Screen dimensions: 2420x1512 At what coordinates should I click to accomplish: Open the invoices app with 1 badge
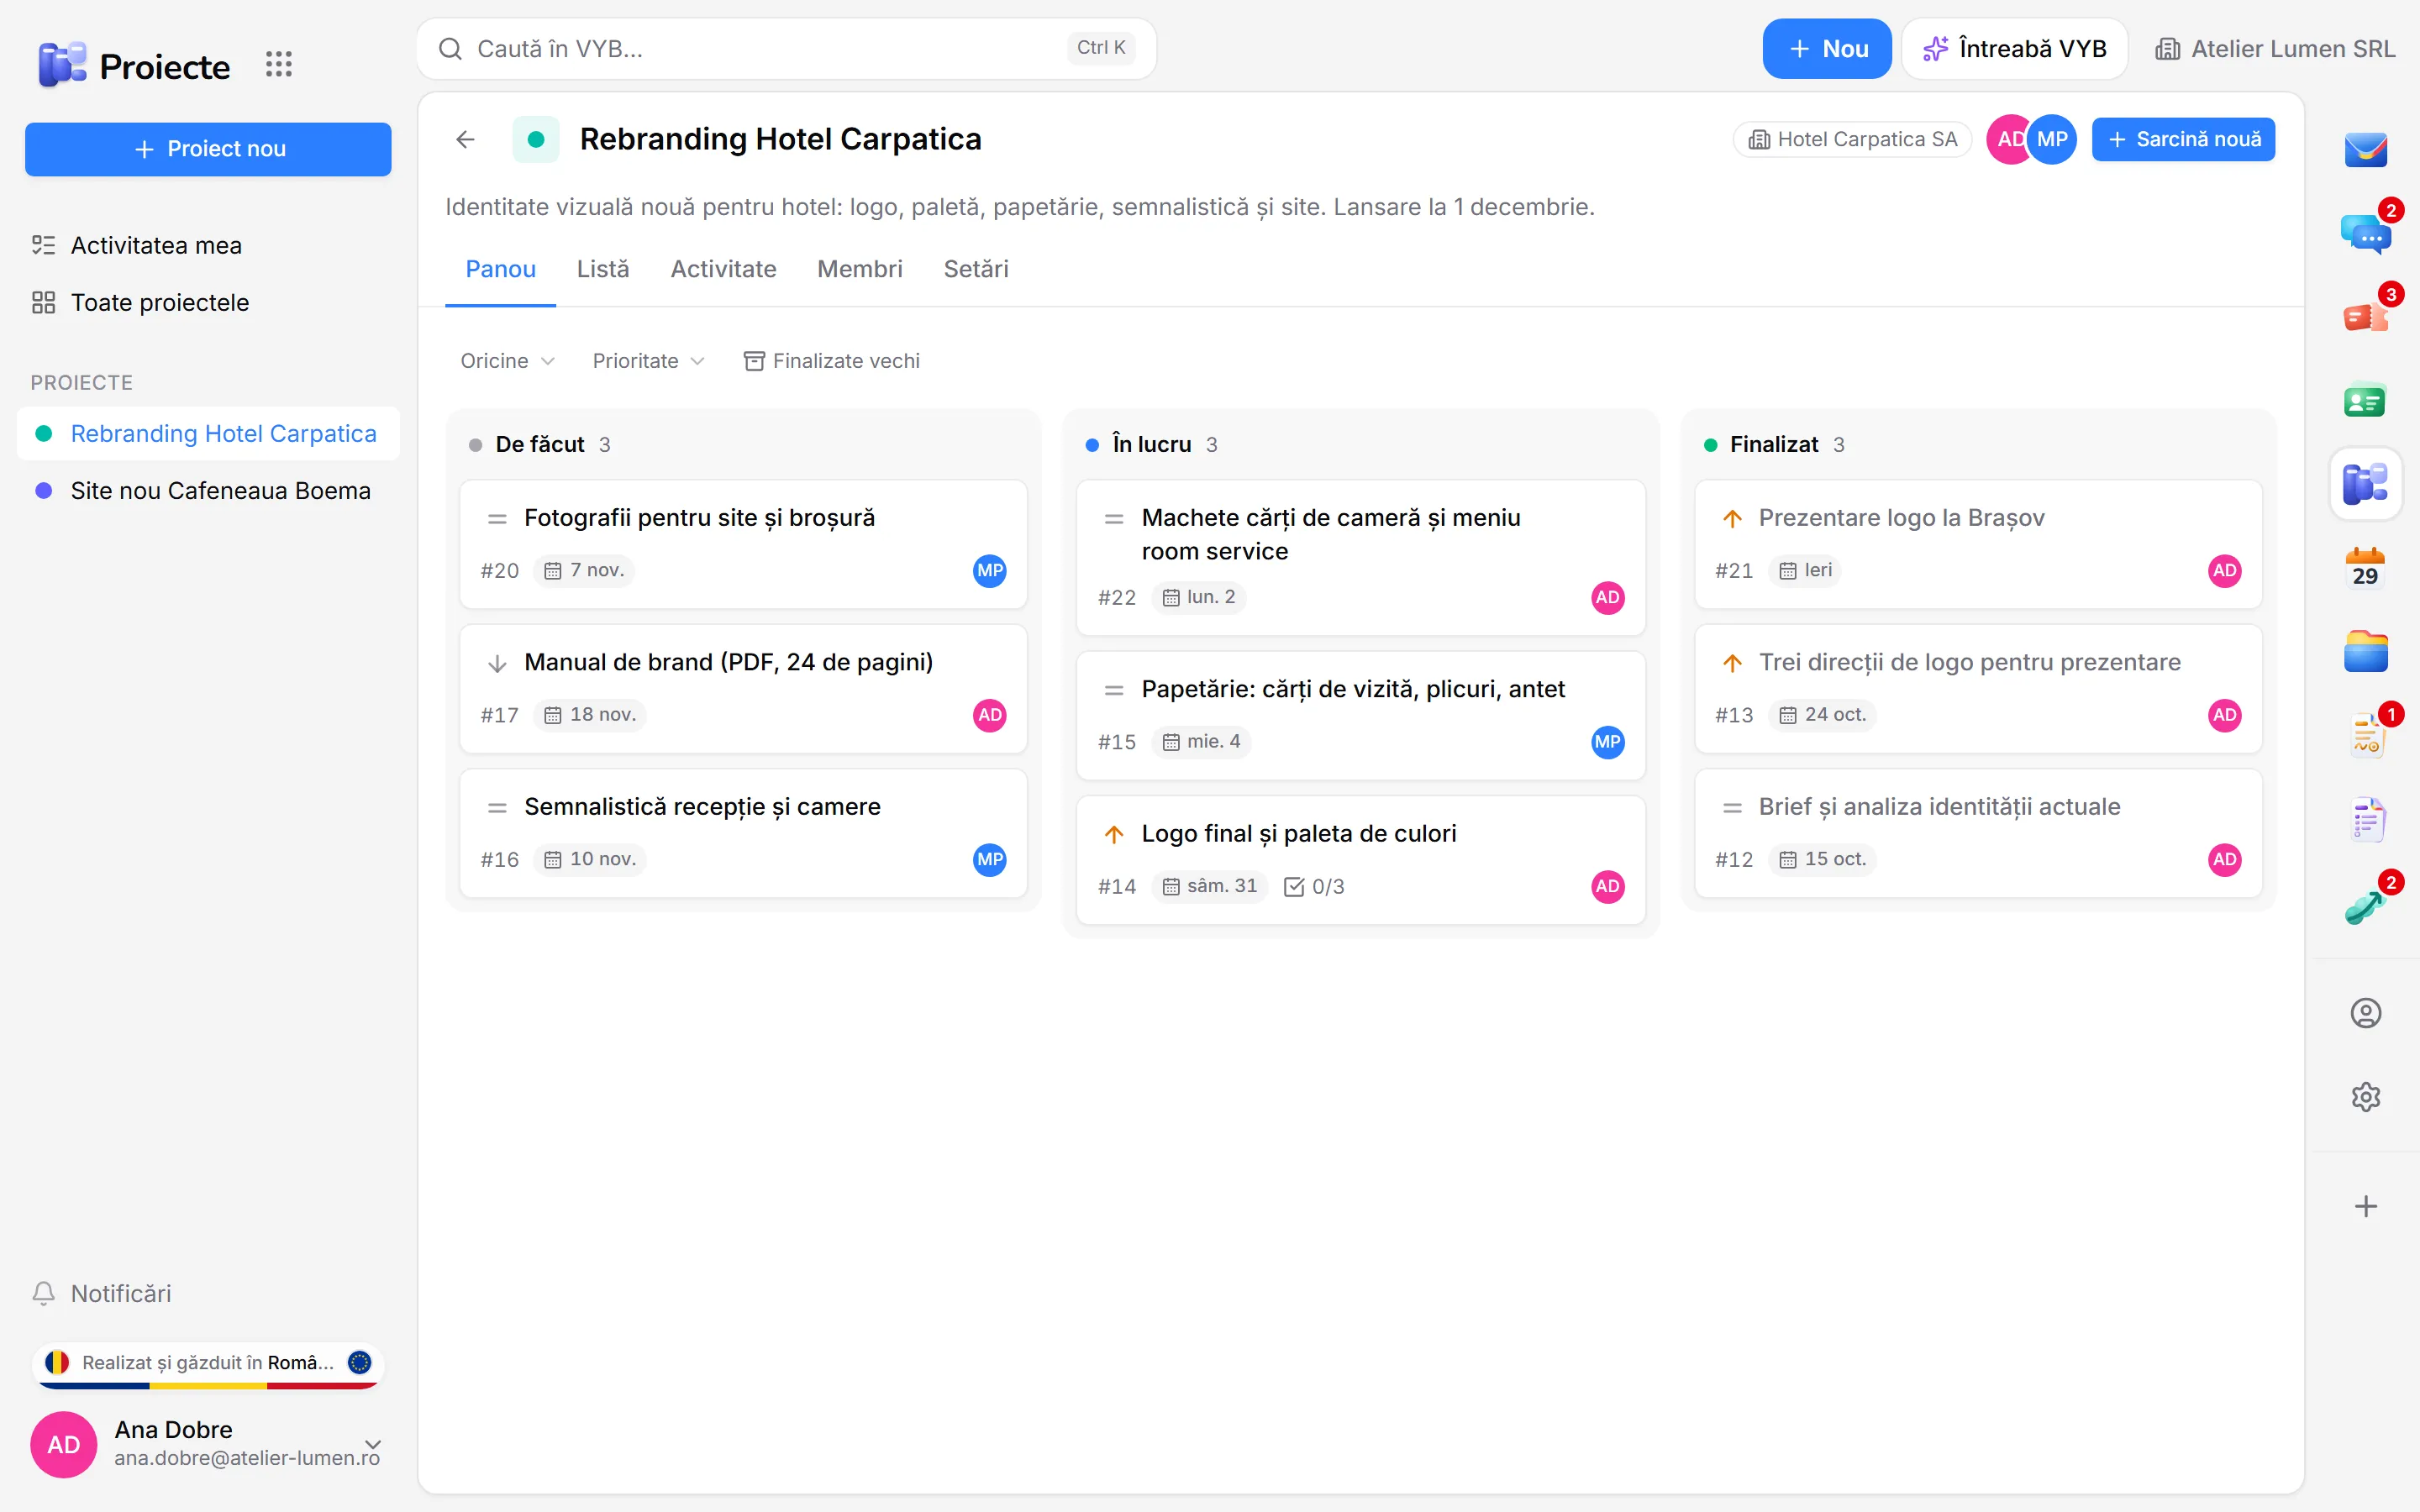click(x=2365, y=736)
